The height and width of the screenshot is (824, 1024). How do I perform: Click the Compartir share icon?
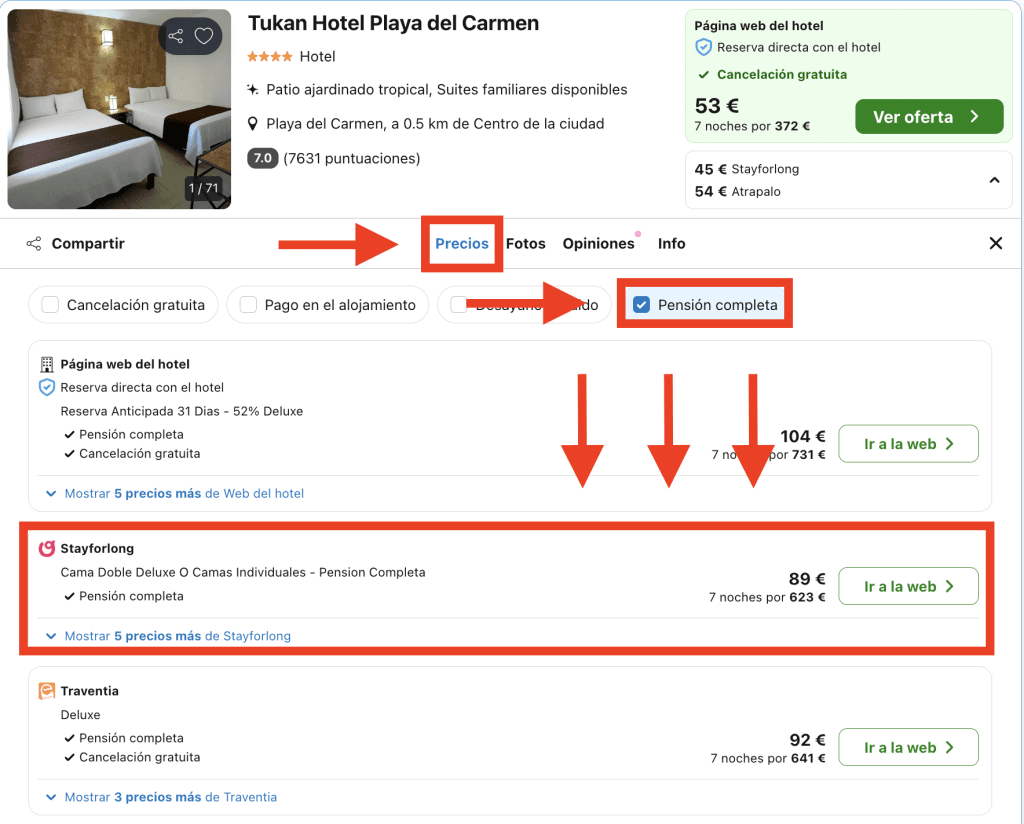point(34,244)
